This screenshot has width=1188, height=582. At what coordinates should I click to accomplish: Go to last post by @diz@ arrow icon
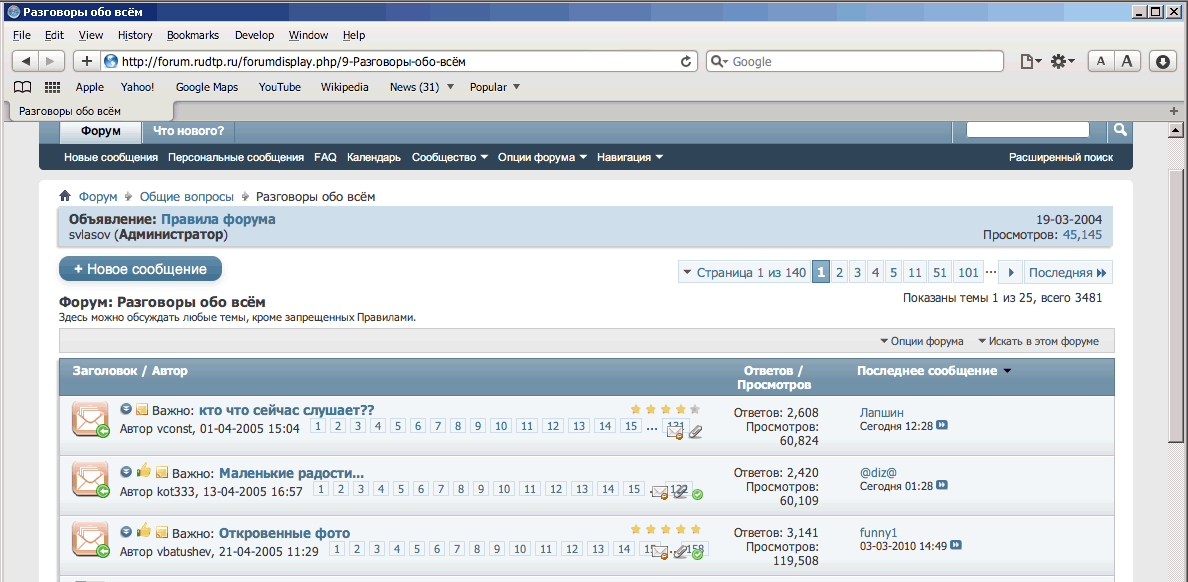pos(942,485)
